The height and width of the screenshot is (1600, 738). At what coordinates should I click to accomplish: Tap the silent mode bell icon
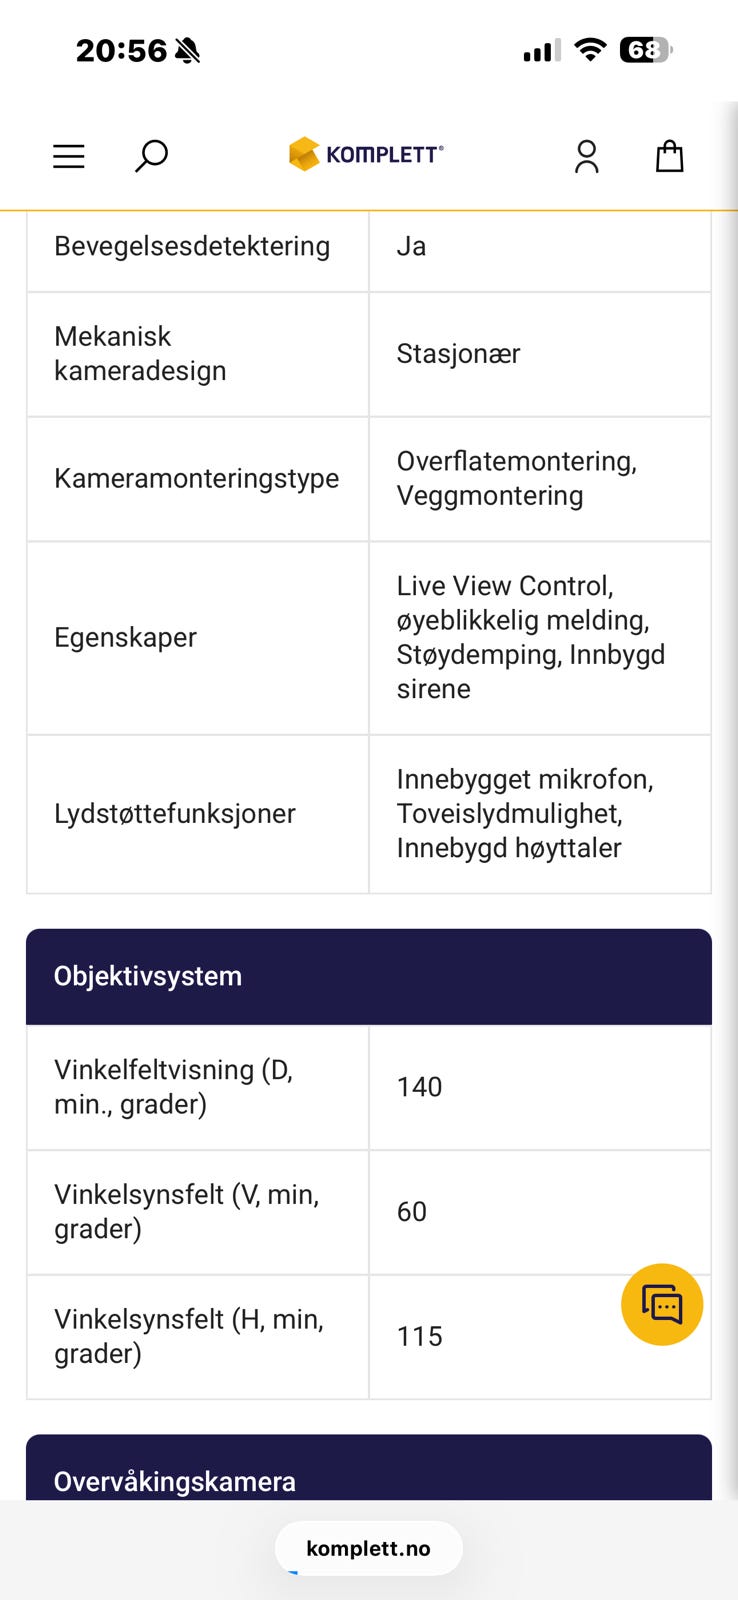click(187, 50)
